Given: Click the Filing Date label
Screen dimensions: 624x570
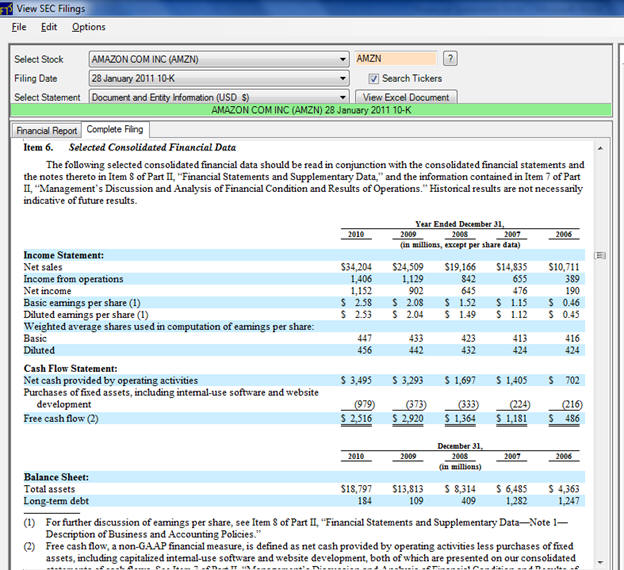Looking at the screenshot, I should coord(35,78).
